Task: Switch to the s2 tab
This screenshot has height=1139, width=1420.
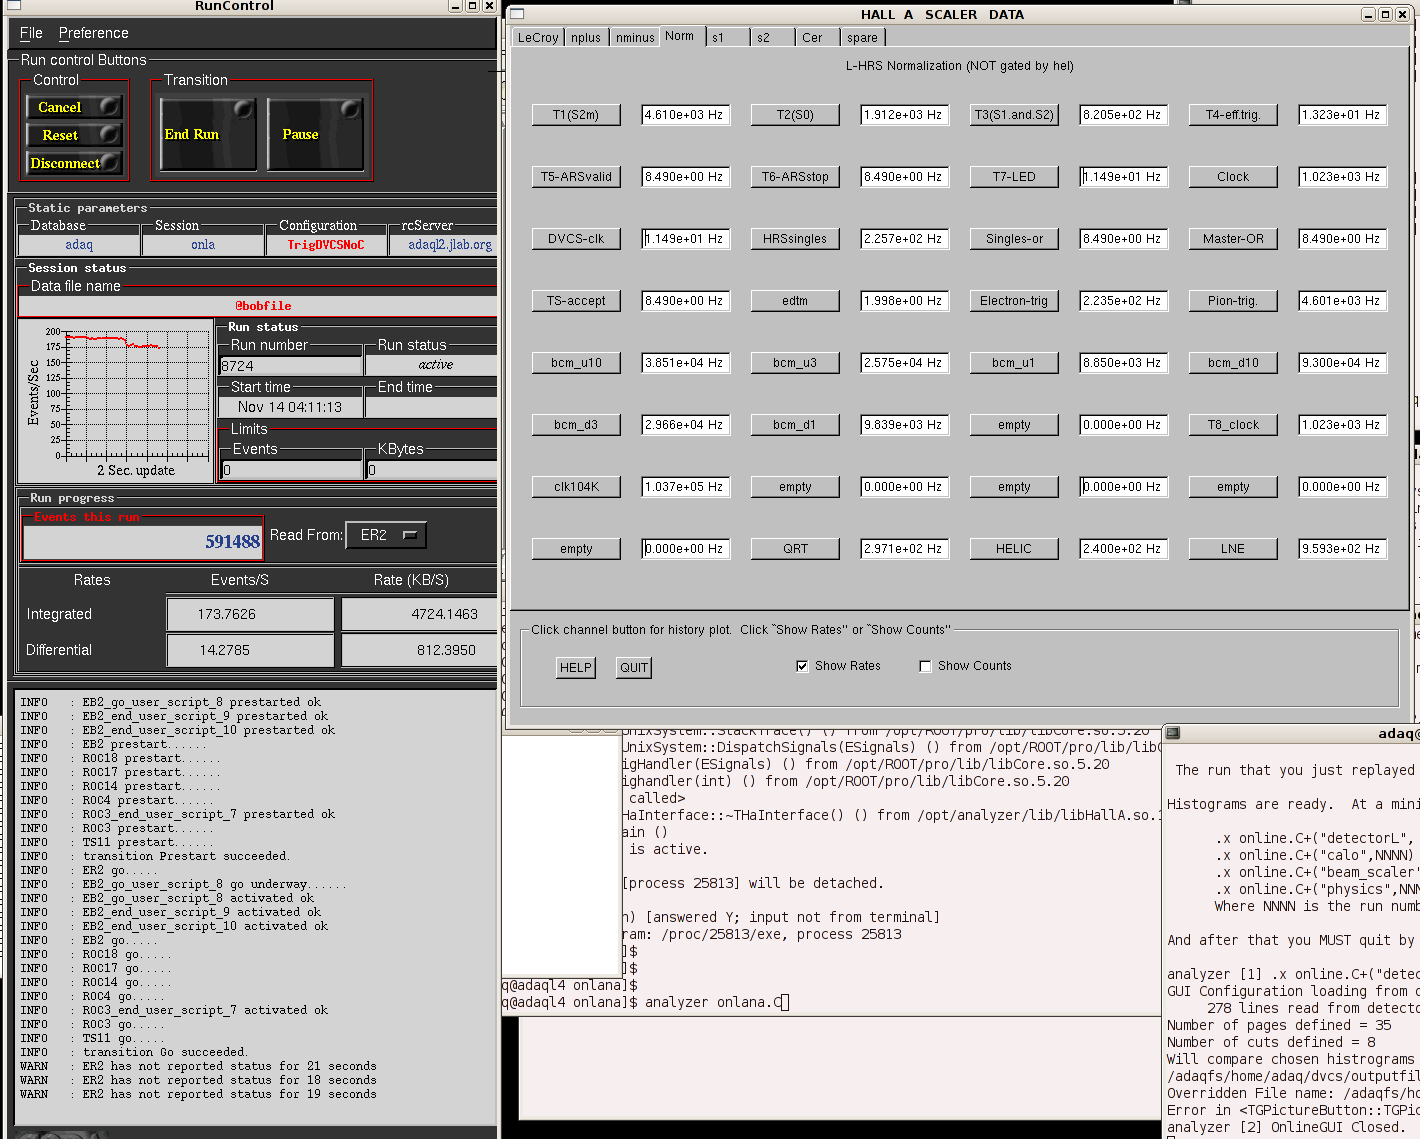Action: coord(773,37)
